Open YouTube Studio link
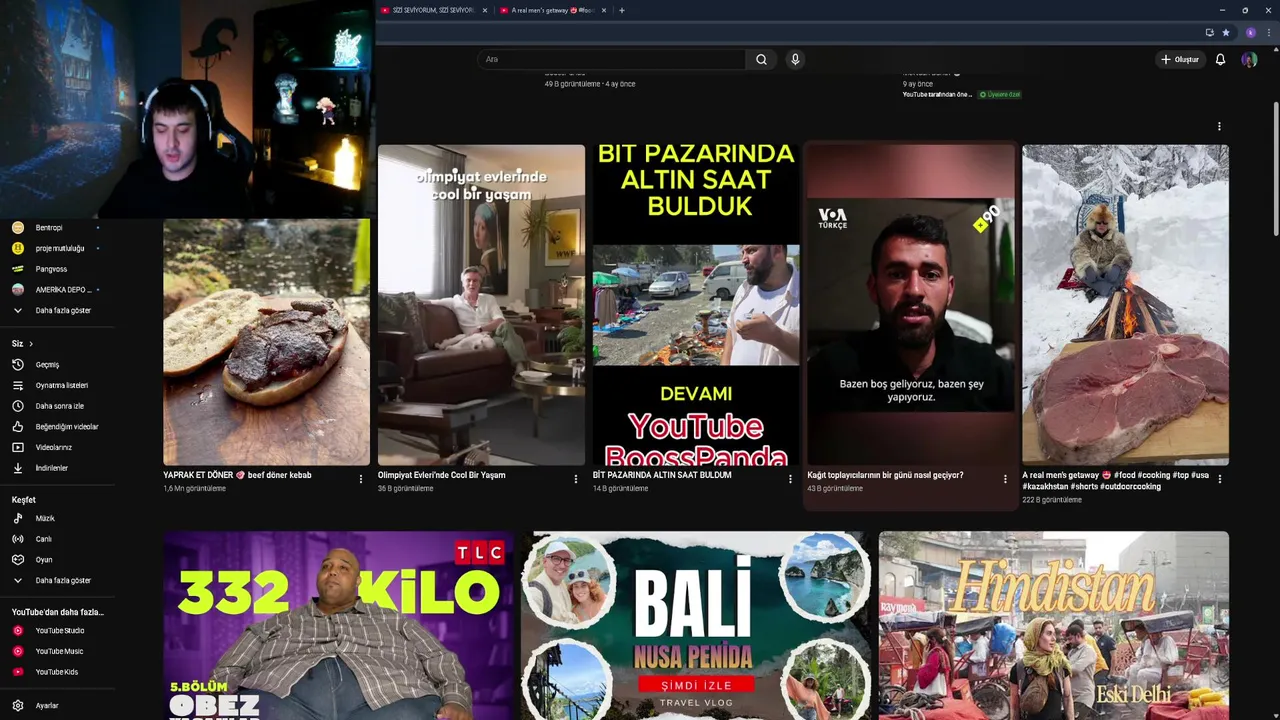Image resolution: width=1280 pixels, height=720 pixels. pos(58,631)
